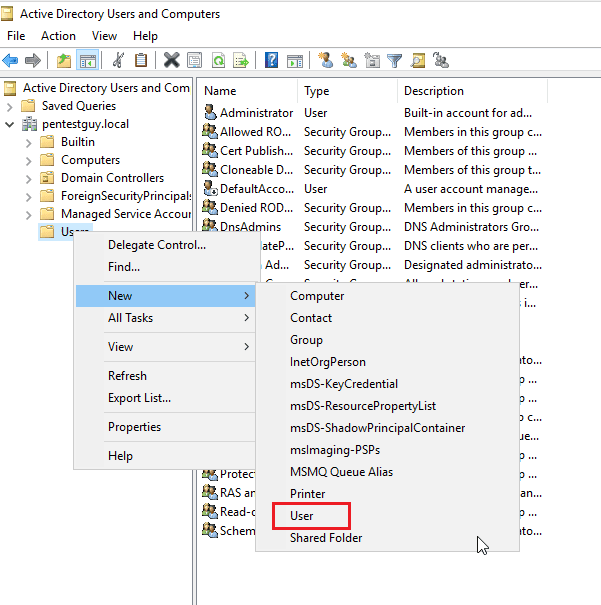Click the Cut scissors toolbar icon
The image size is (601, 605).
coord(118,61)
